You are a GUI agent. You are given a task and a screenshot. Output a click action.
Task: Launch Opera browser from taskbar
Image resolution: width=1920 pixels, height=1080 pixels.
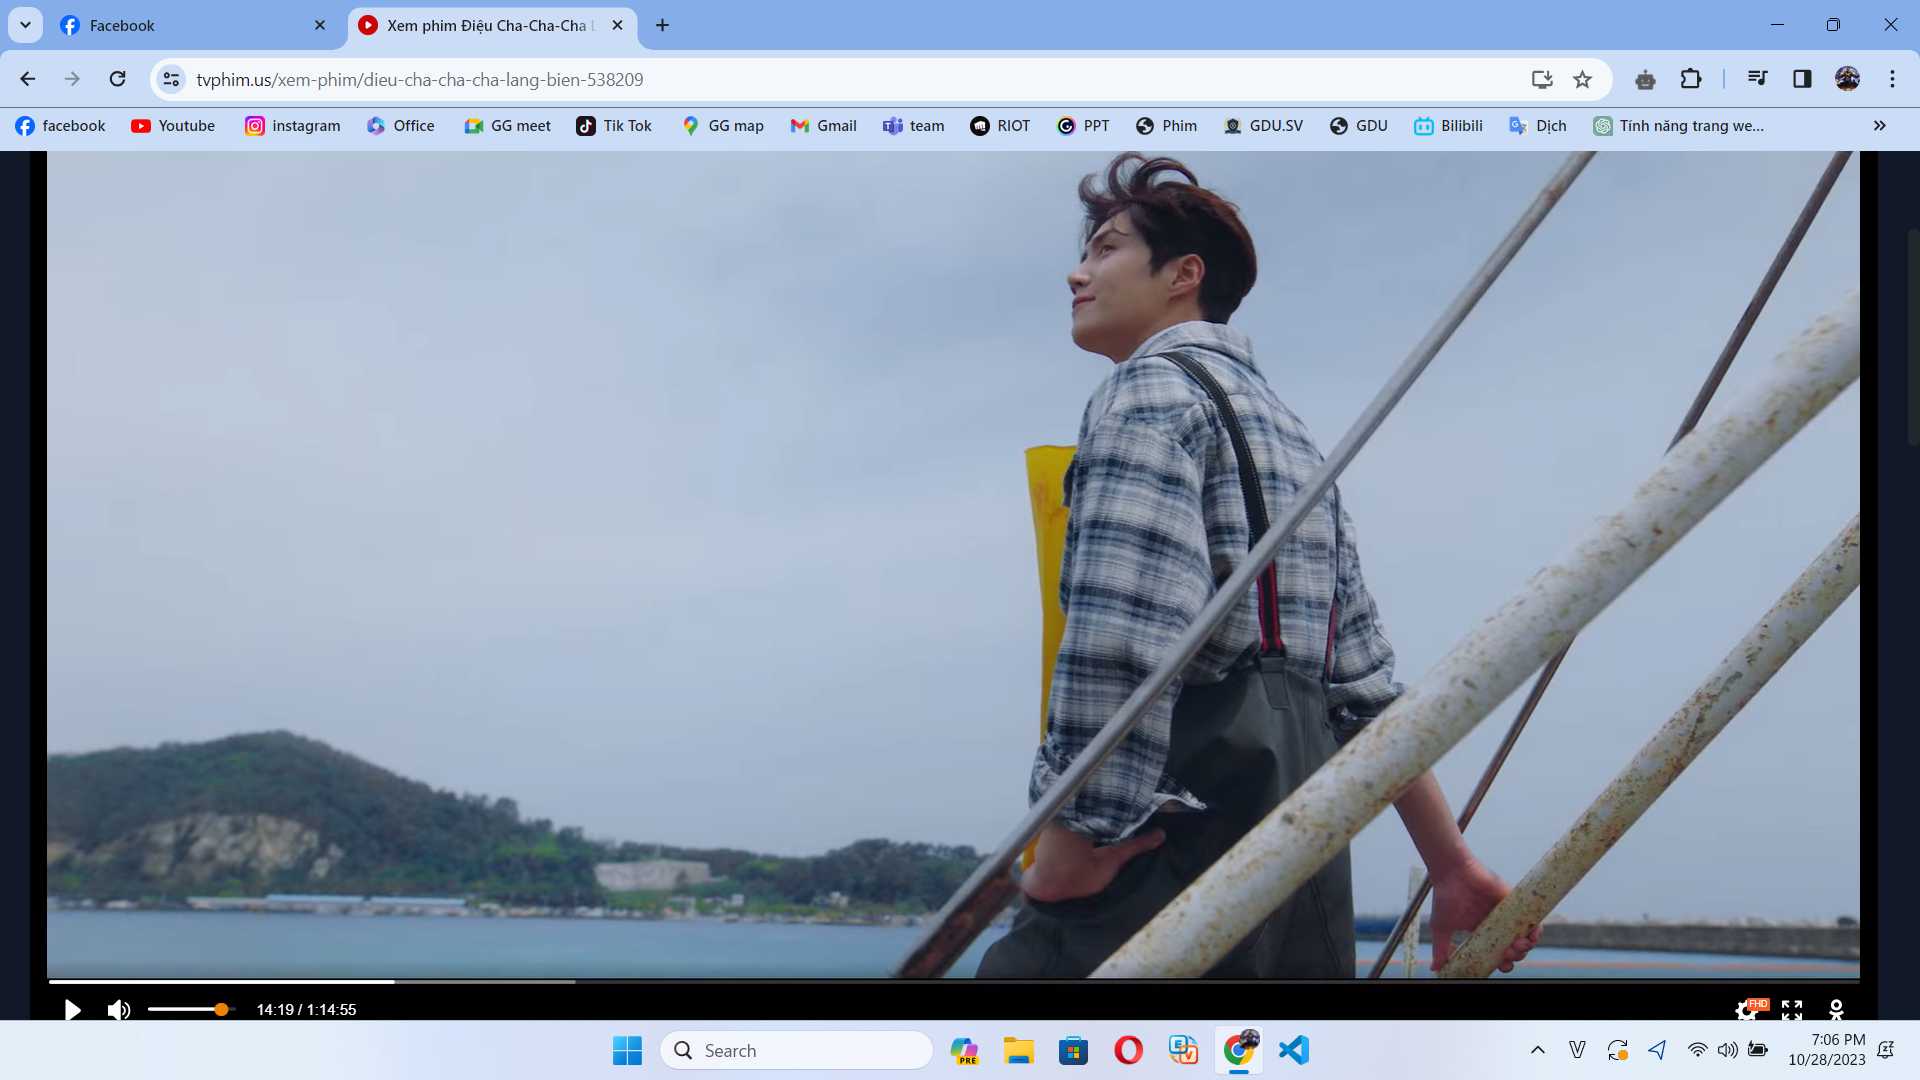[x=1128, y=1050]
